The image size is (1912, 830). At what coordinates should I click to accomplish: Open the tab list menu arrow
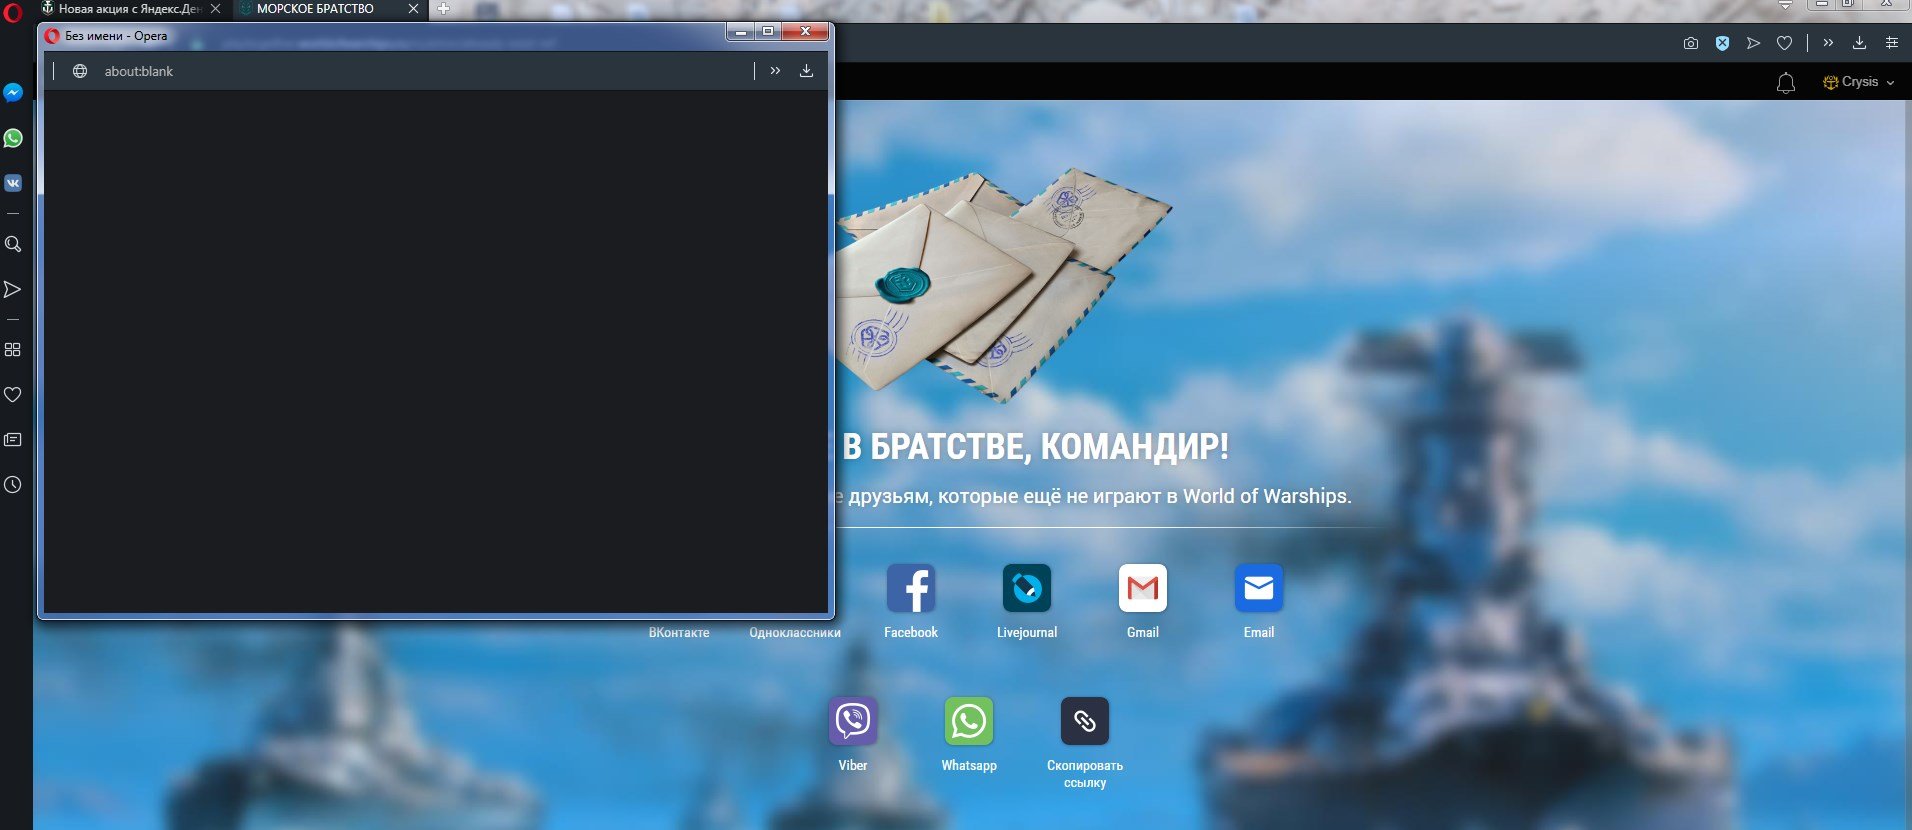(x=1785, y=6)
